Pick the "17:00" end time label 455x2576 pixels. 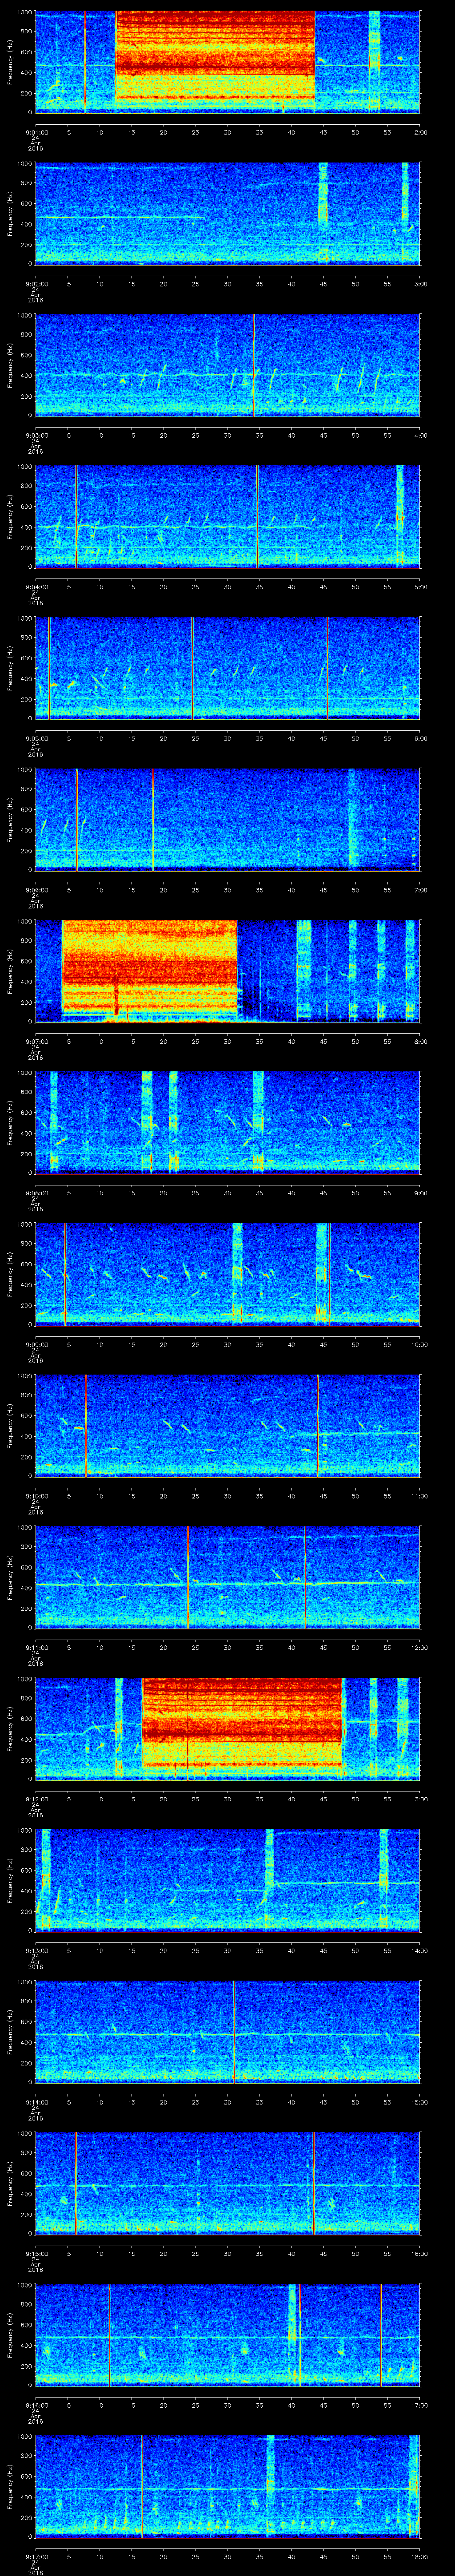point(420,2404)
